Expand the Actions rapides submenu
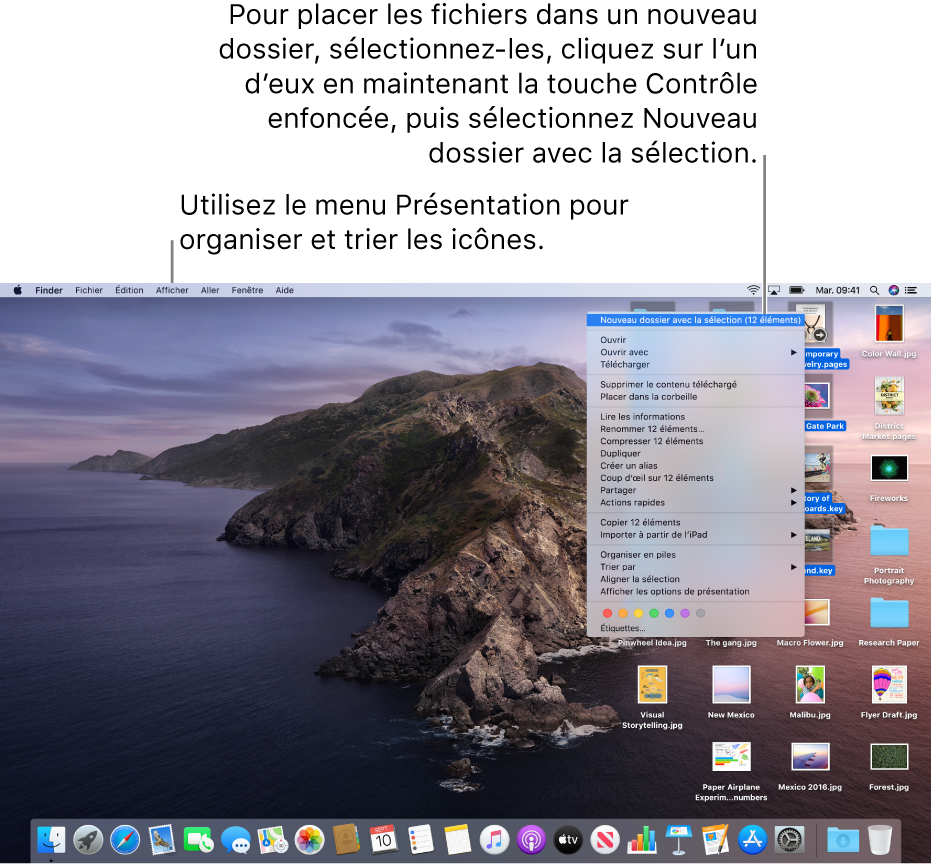 tap(695, 503)
